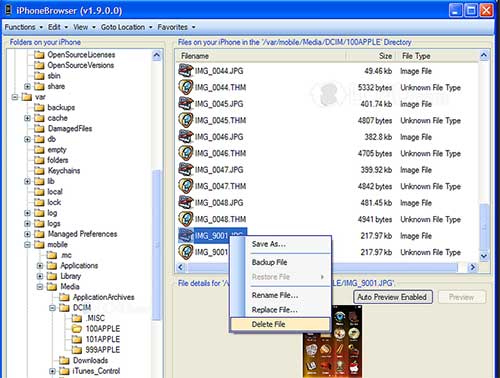500x378 pixels.
Task: Open the Functions menu
Action: tap(23, 27)
